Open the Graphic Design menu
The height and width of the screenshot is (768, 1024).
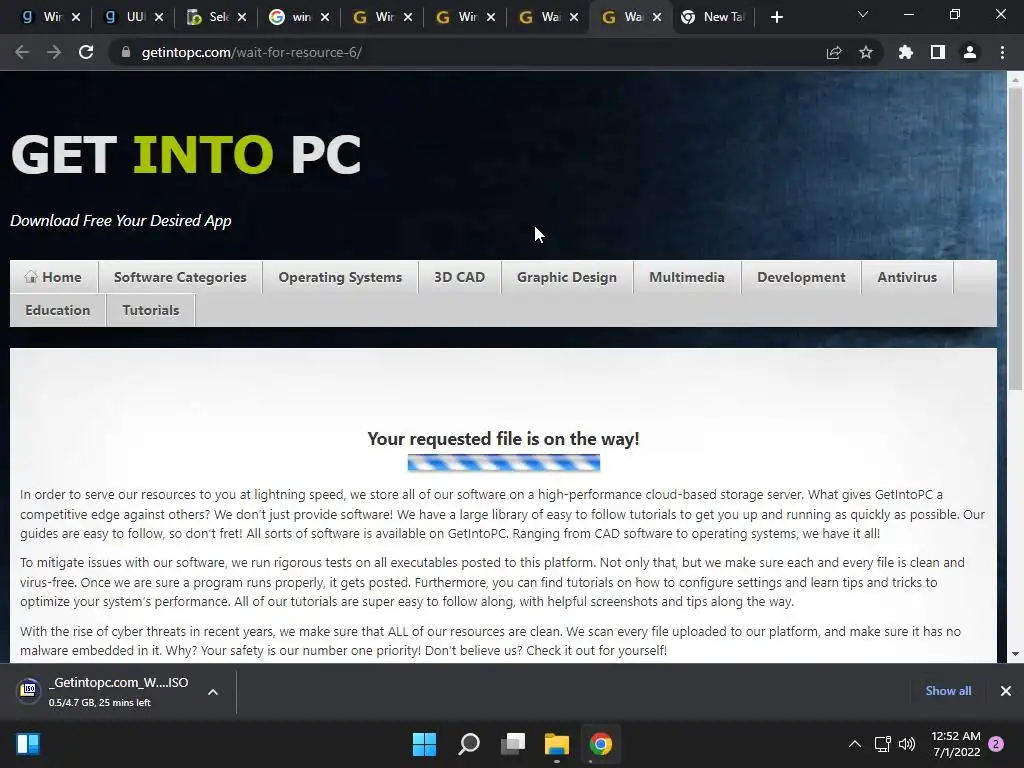click(x=567, y=277)
